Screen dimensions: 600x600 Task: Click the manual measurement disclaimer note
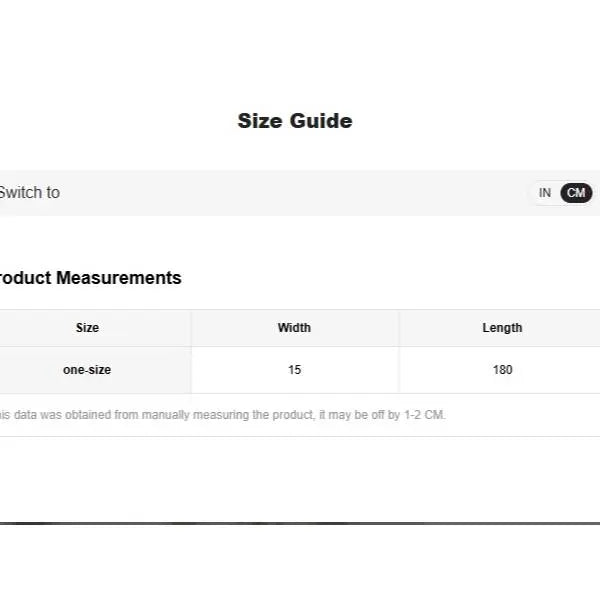click(223, 415)
